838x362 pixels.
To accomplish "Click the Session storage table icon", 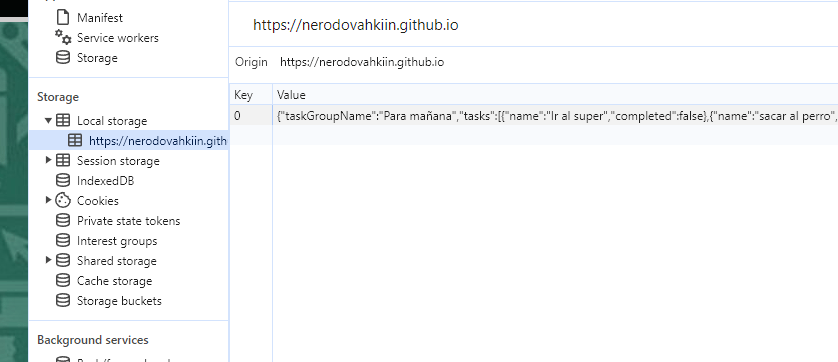I will coord(63,160).
